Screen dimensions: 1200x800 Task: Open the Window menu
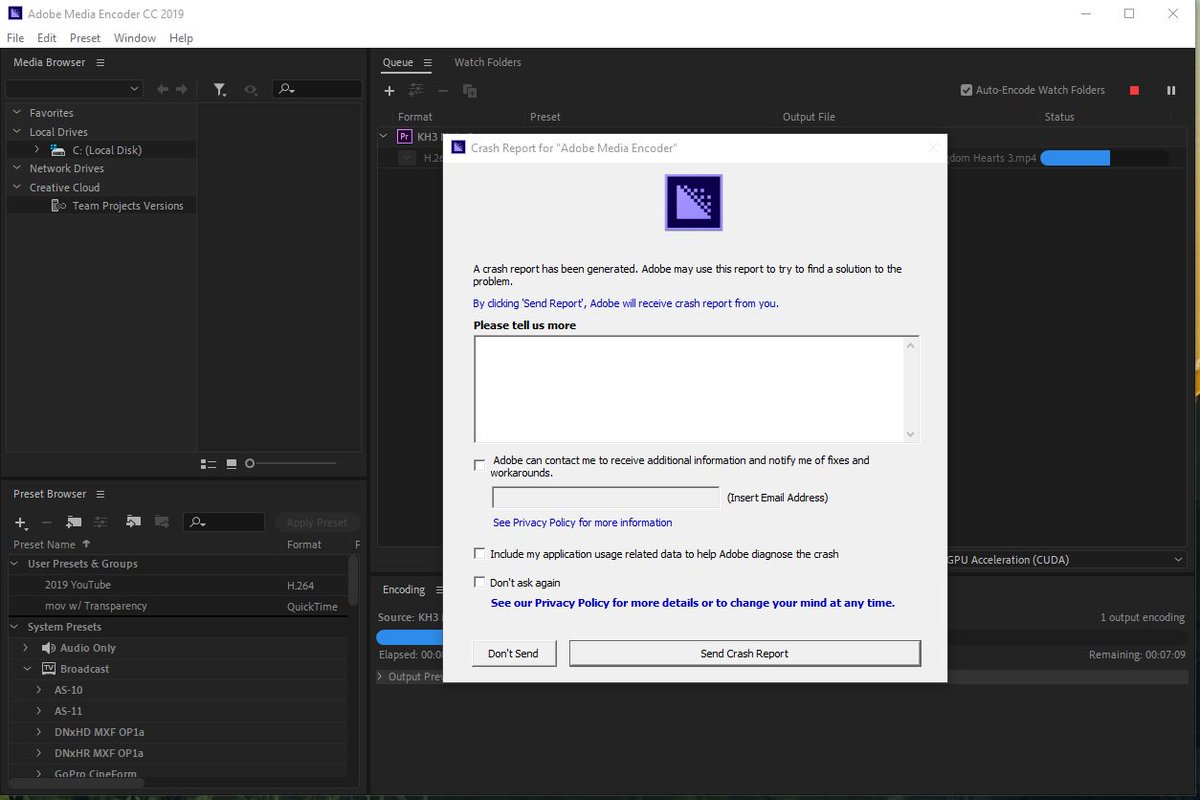click(x=135, y=38)
